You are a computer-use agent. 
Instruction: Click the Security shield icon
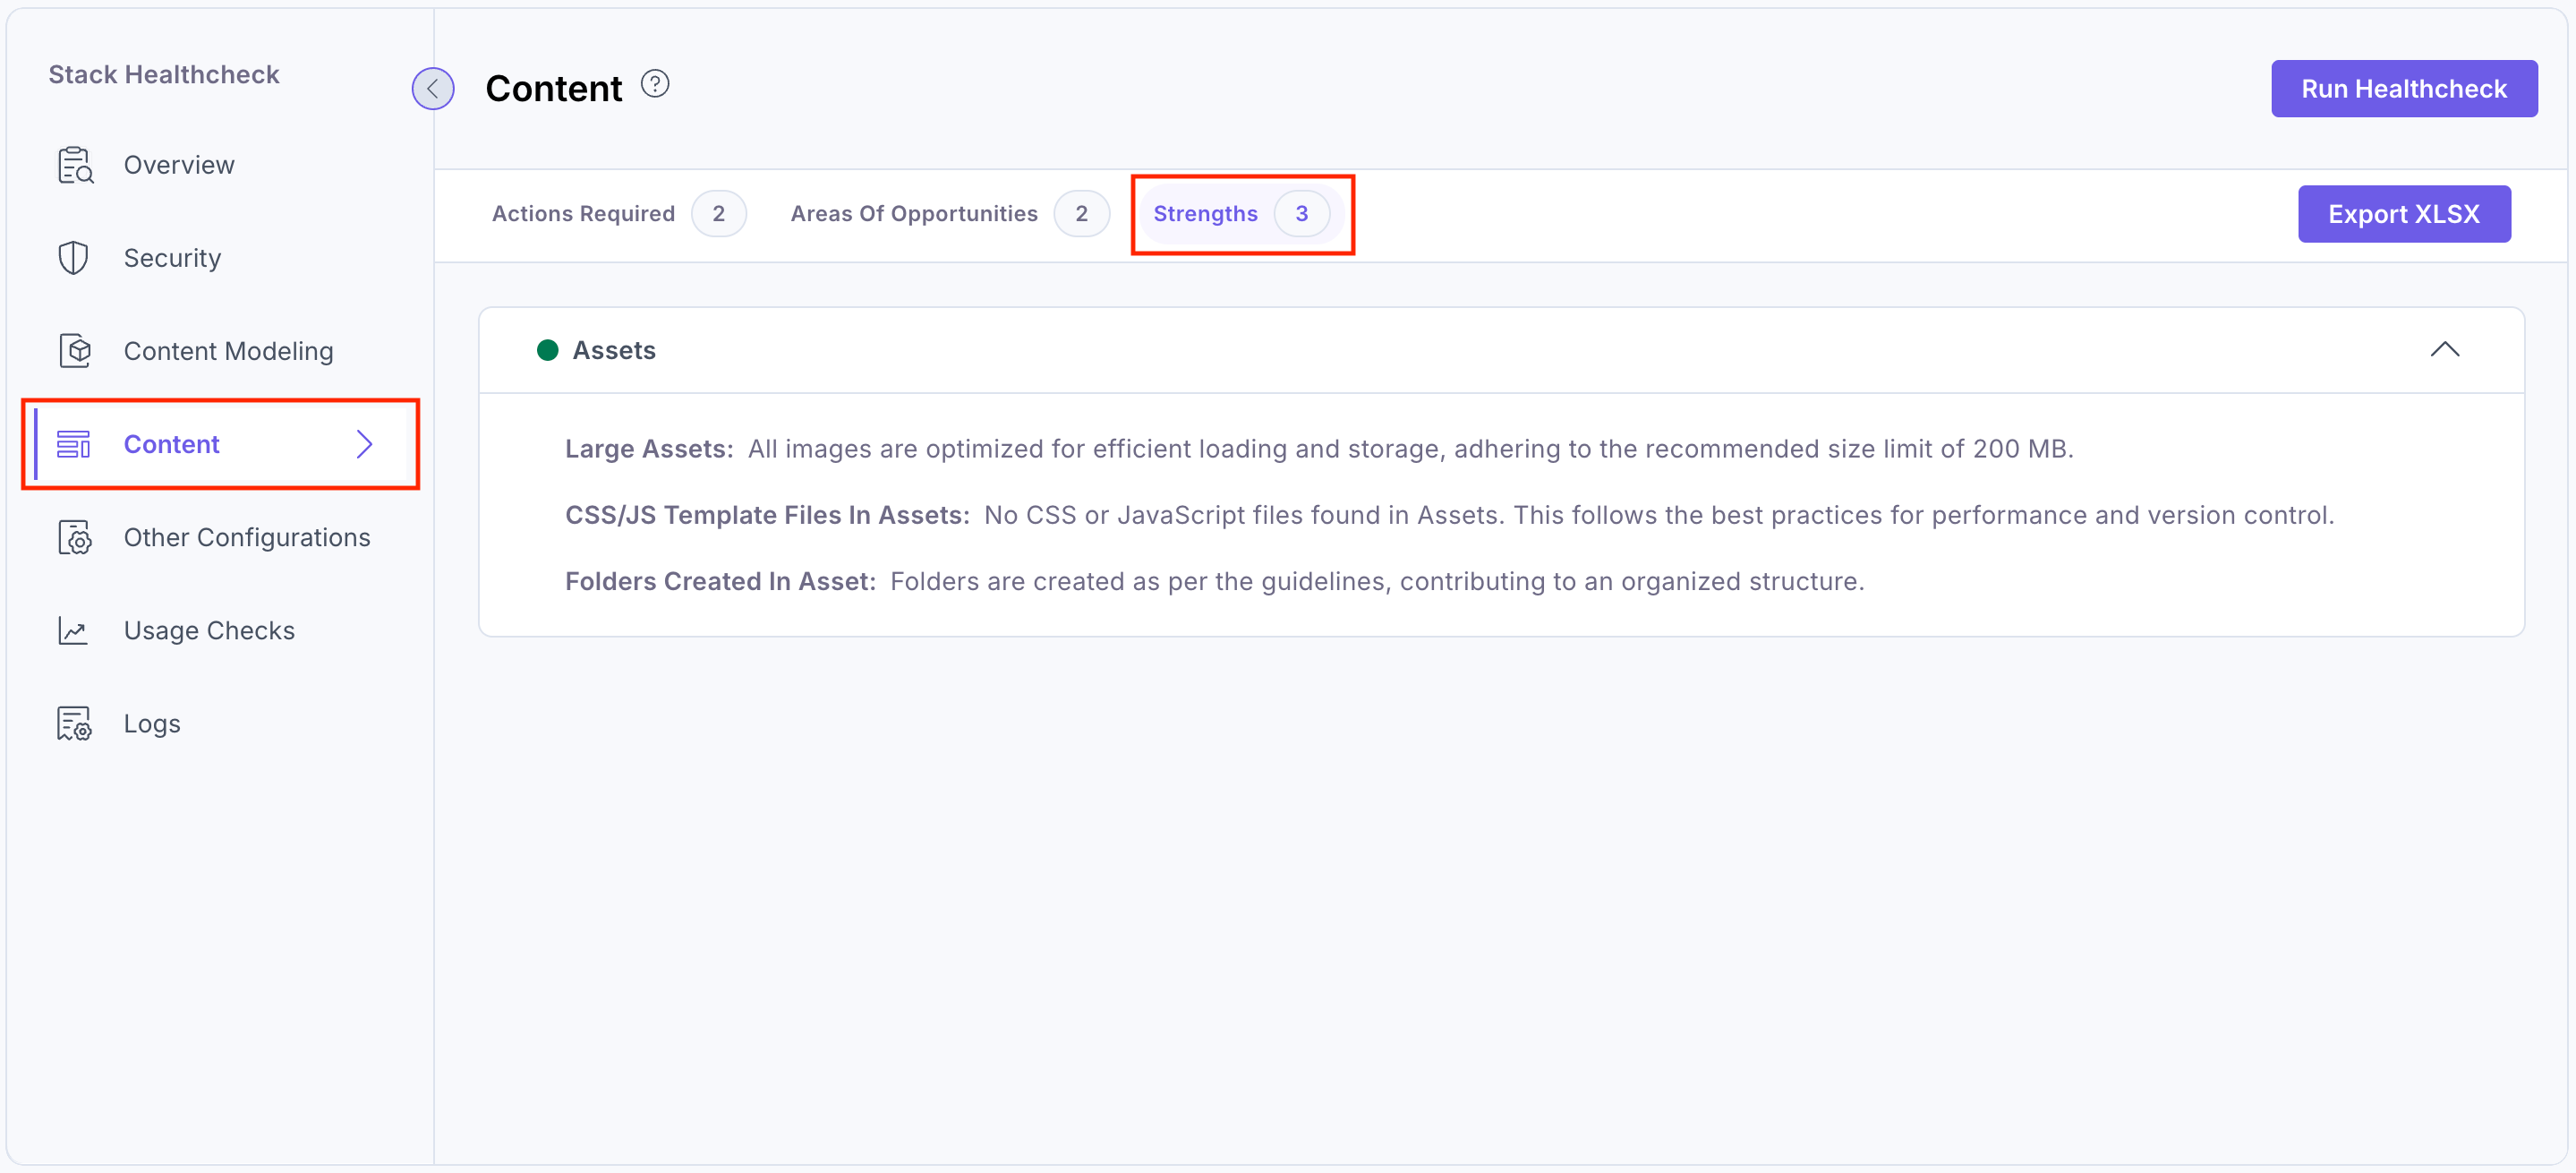coord(74,258)
